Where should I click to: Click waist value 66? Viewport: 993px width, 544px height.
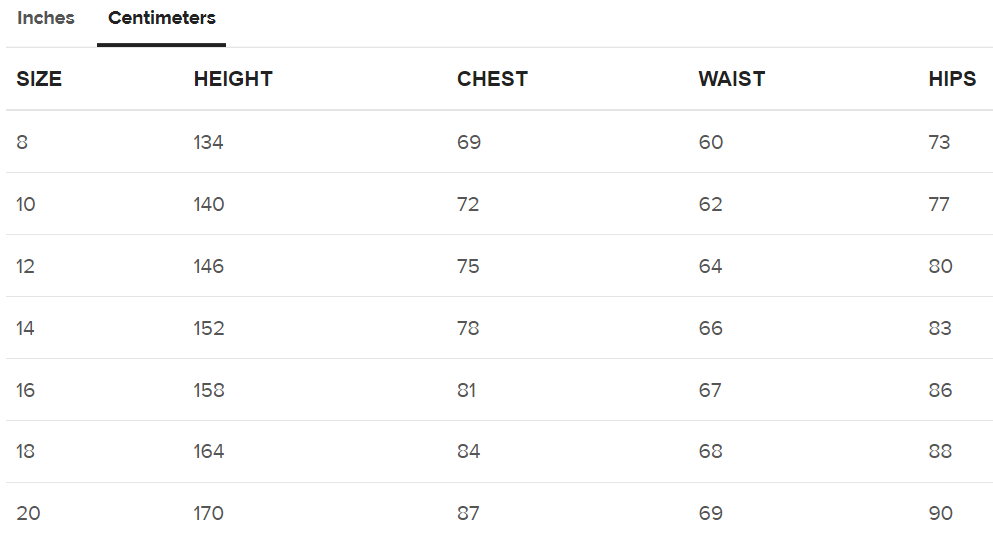pos(710,329)
